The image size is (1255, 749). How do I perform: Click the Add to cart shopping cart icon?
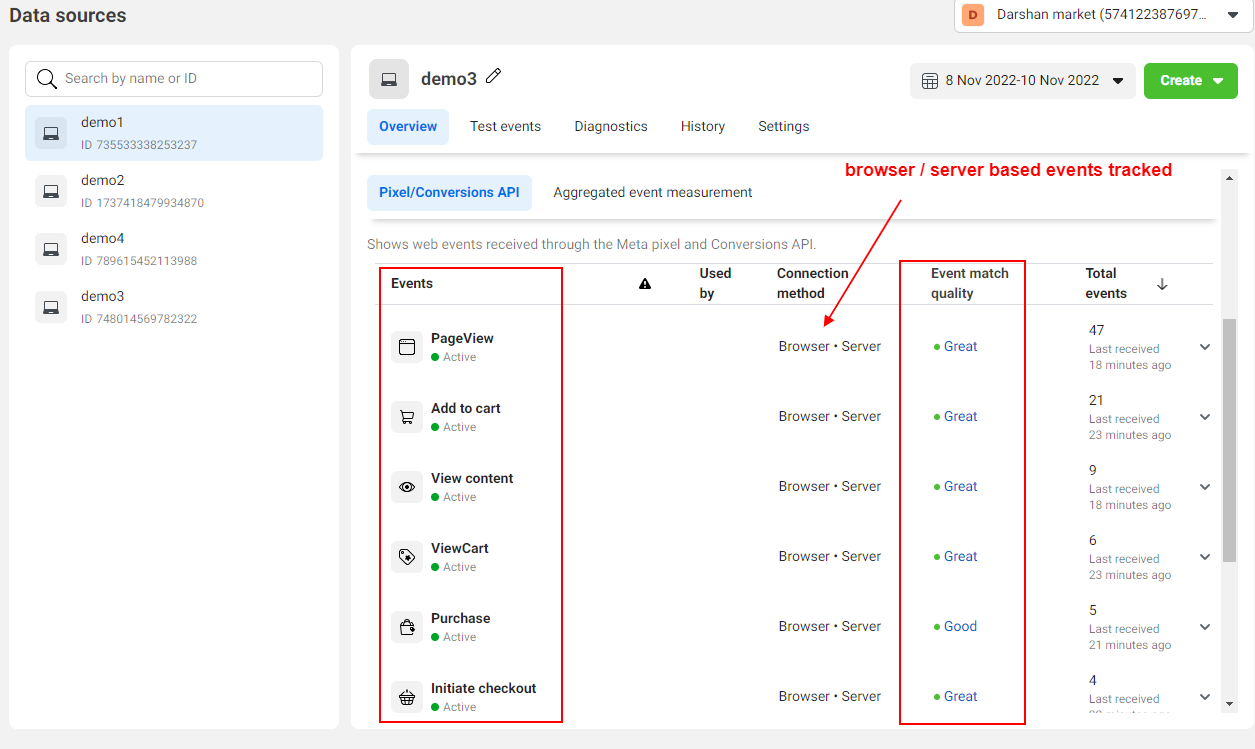click(407, 417)
